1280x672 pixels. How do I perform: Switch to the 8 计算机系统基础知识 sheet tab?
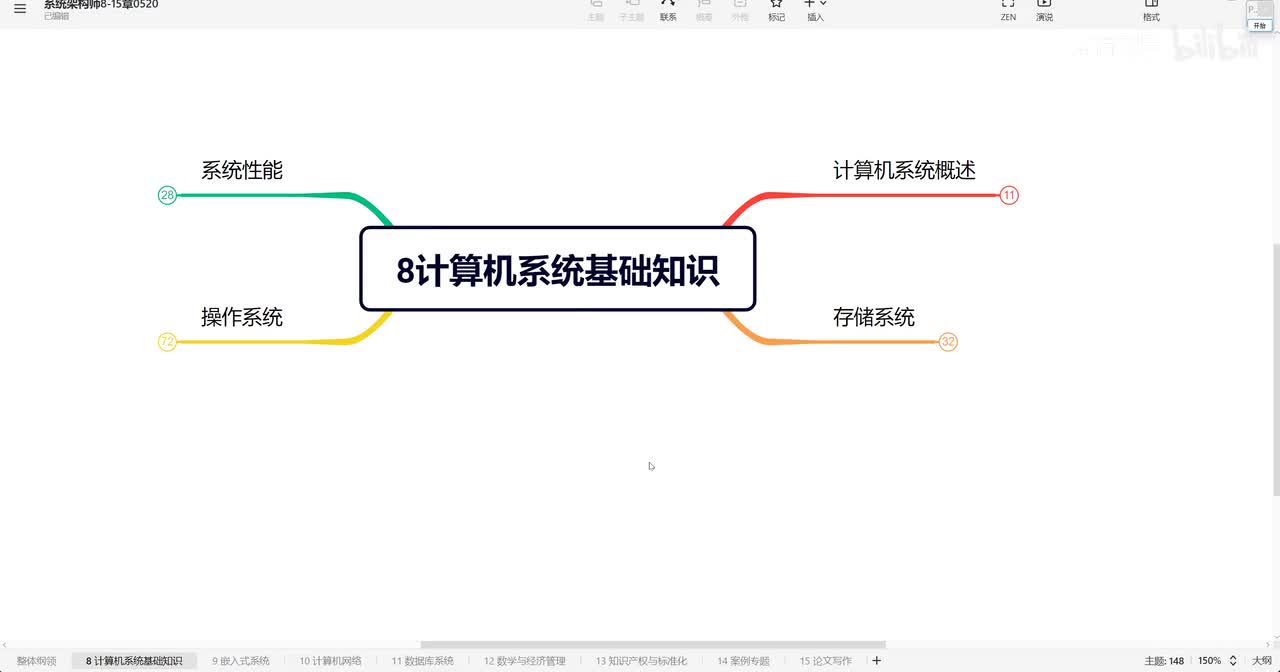(x=134, y=661)
